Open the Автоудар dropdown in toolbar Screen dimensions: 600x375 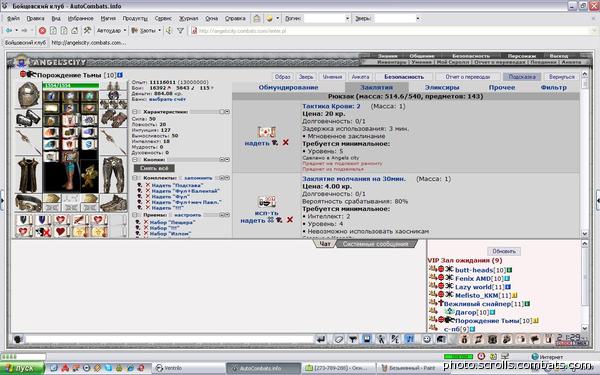click(111, 31)
